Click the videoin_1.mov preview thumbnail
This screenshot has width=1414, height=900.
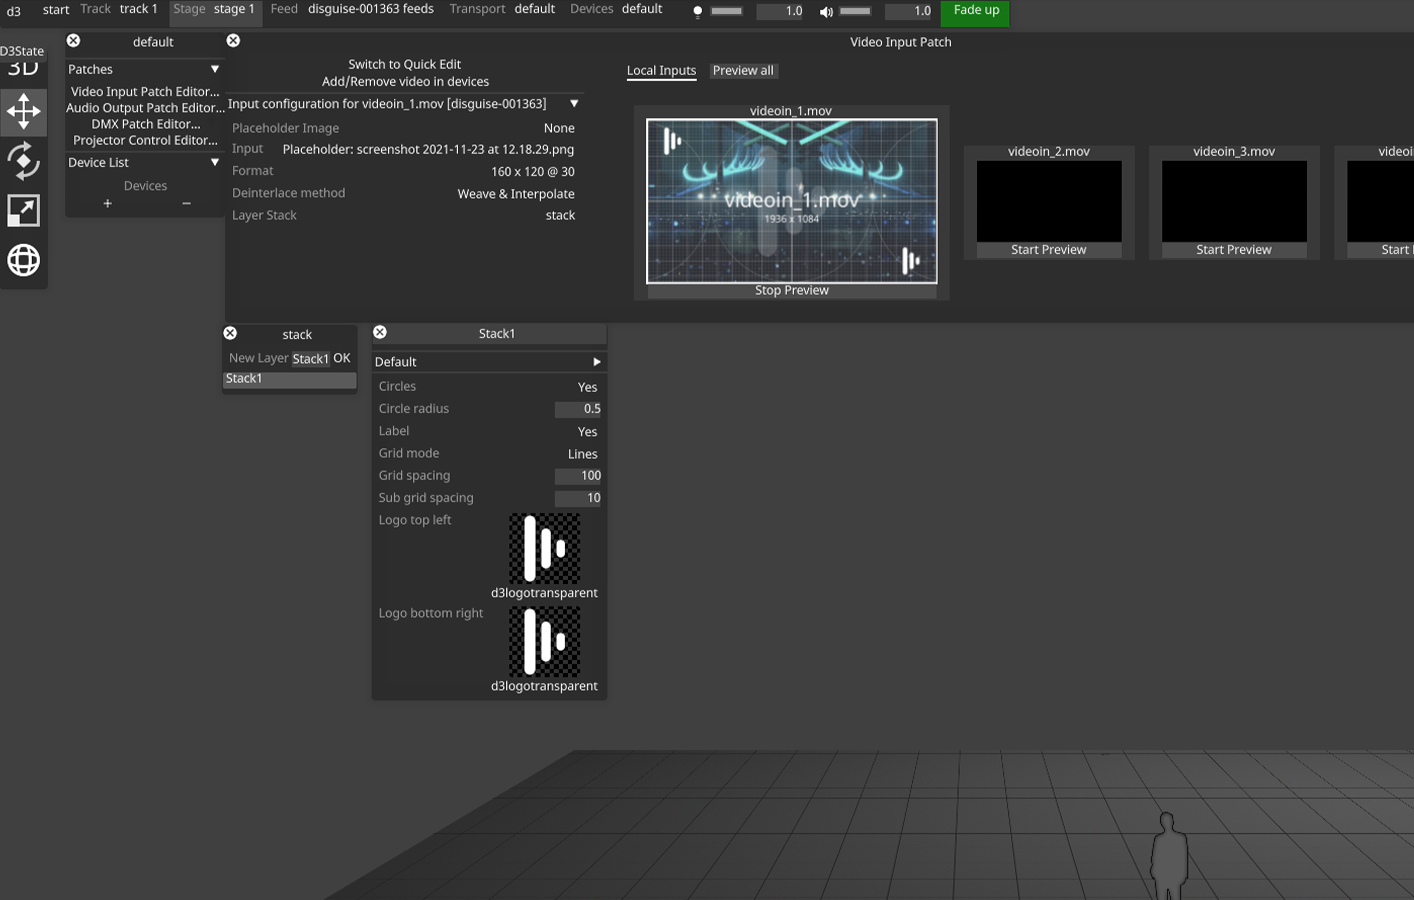(791, 201)
